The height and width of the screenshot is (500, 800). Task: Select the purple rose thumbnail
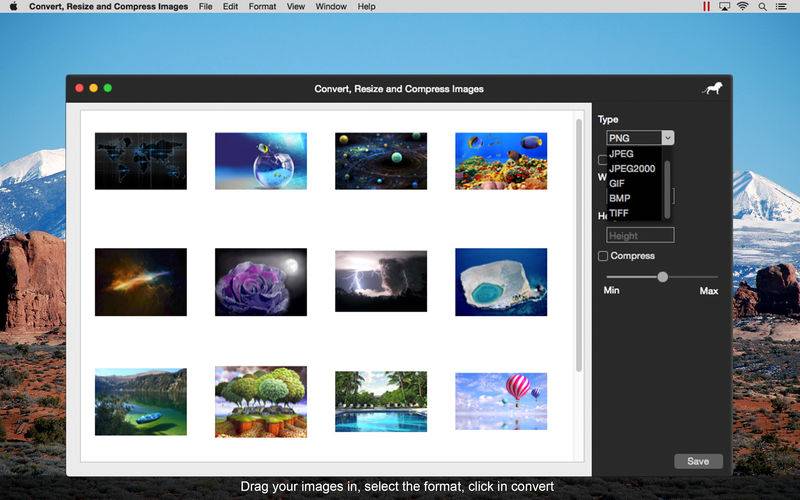pyautogui.click(x=261, y=282)
